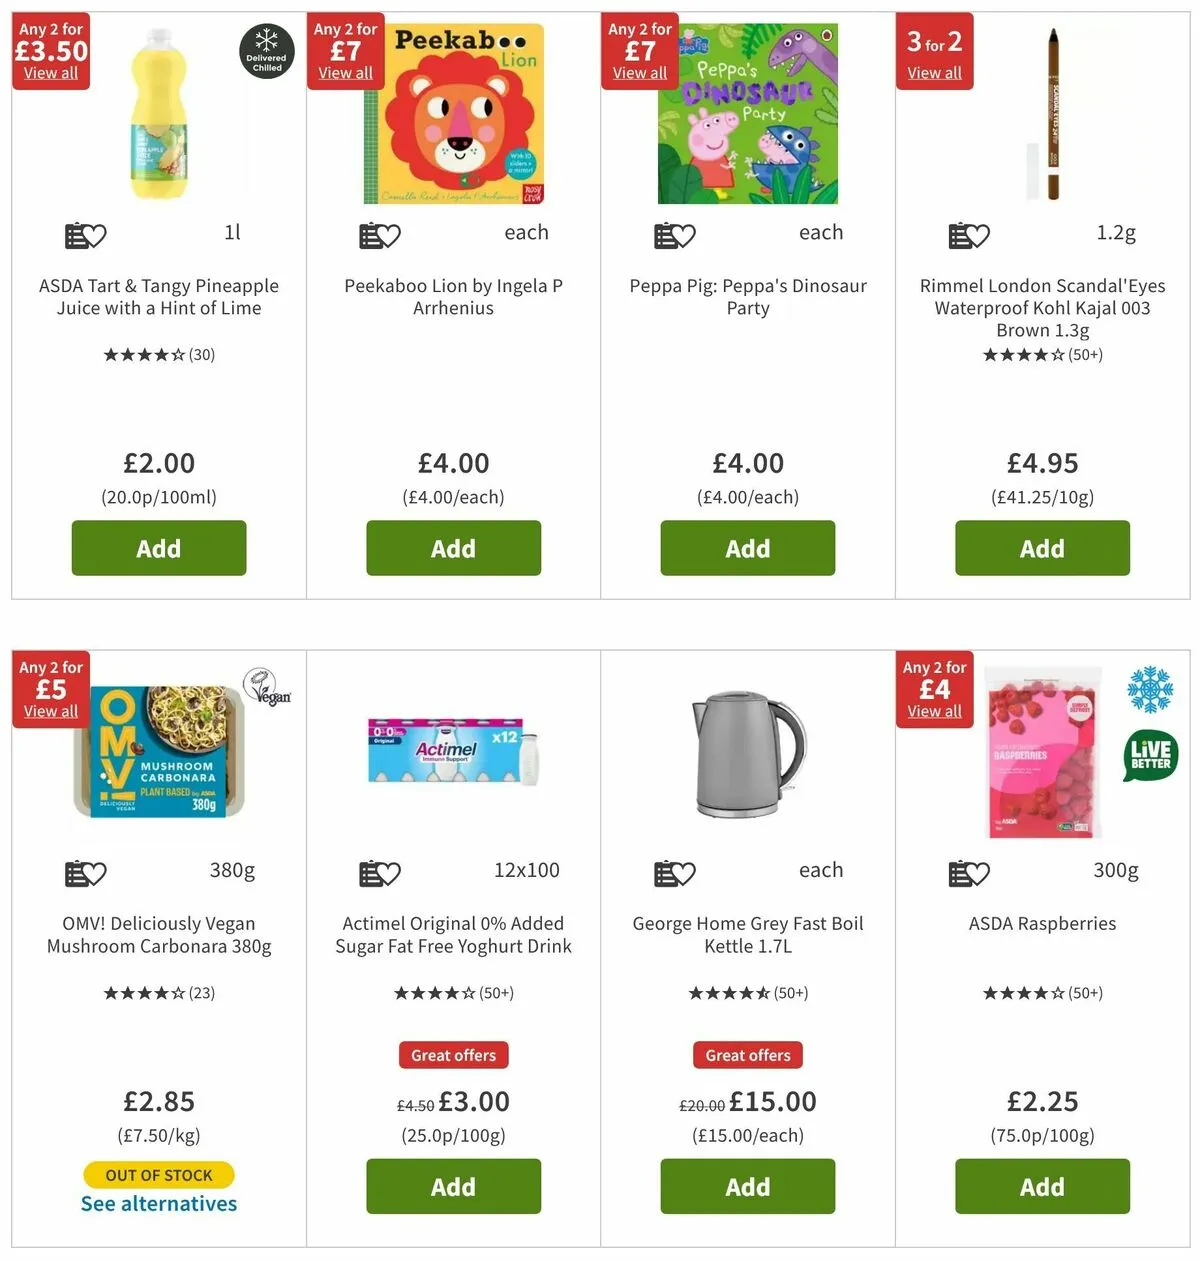View all Any 2 for £3.50 offers

pos(51,73)
